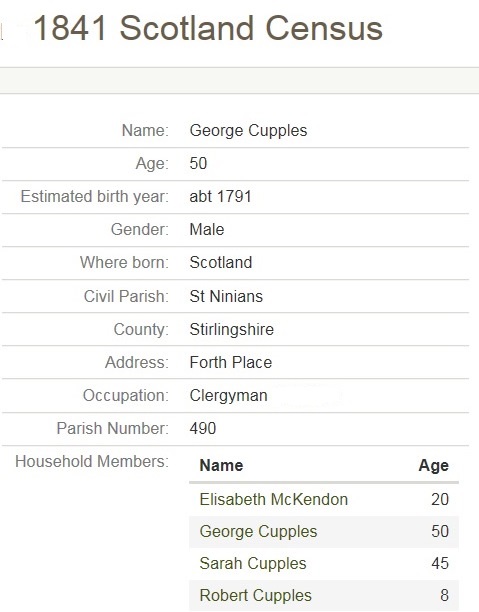
Task: Click the where born value Scotland
Action: pyautogui.click(x=221, y=262)
